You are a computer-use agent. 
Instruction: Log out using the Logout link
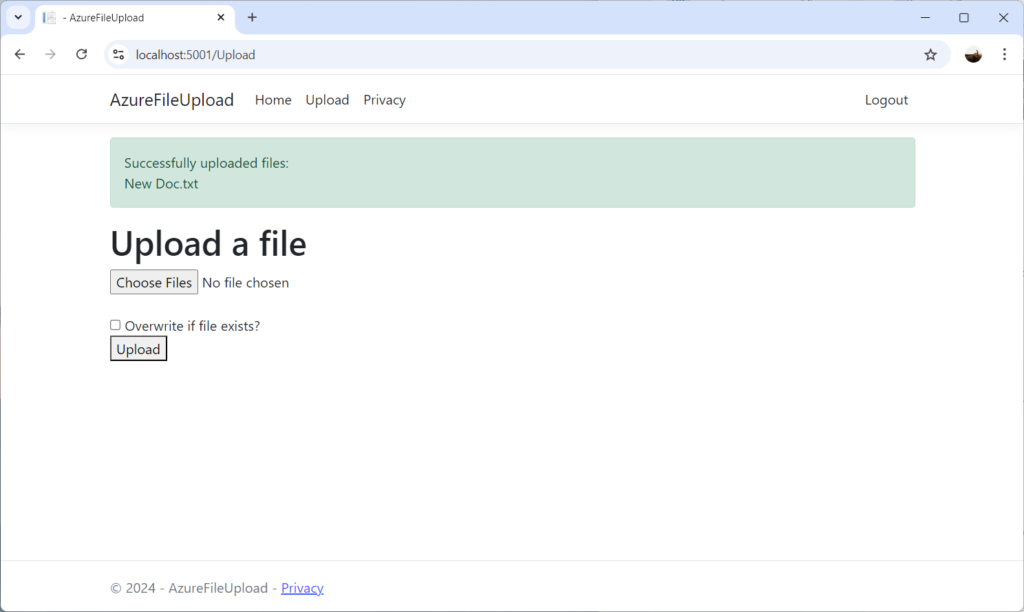coord(886,100)
